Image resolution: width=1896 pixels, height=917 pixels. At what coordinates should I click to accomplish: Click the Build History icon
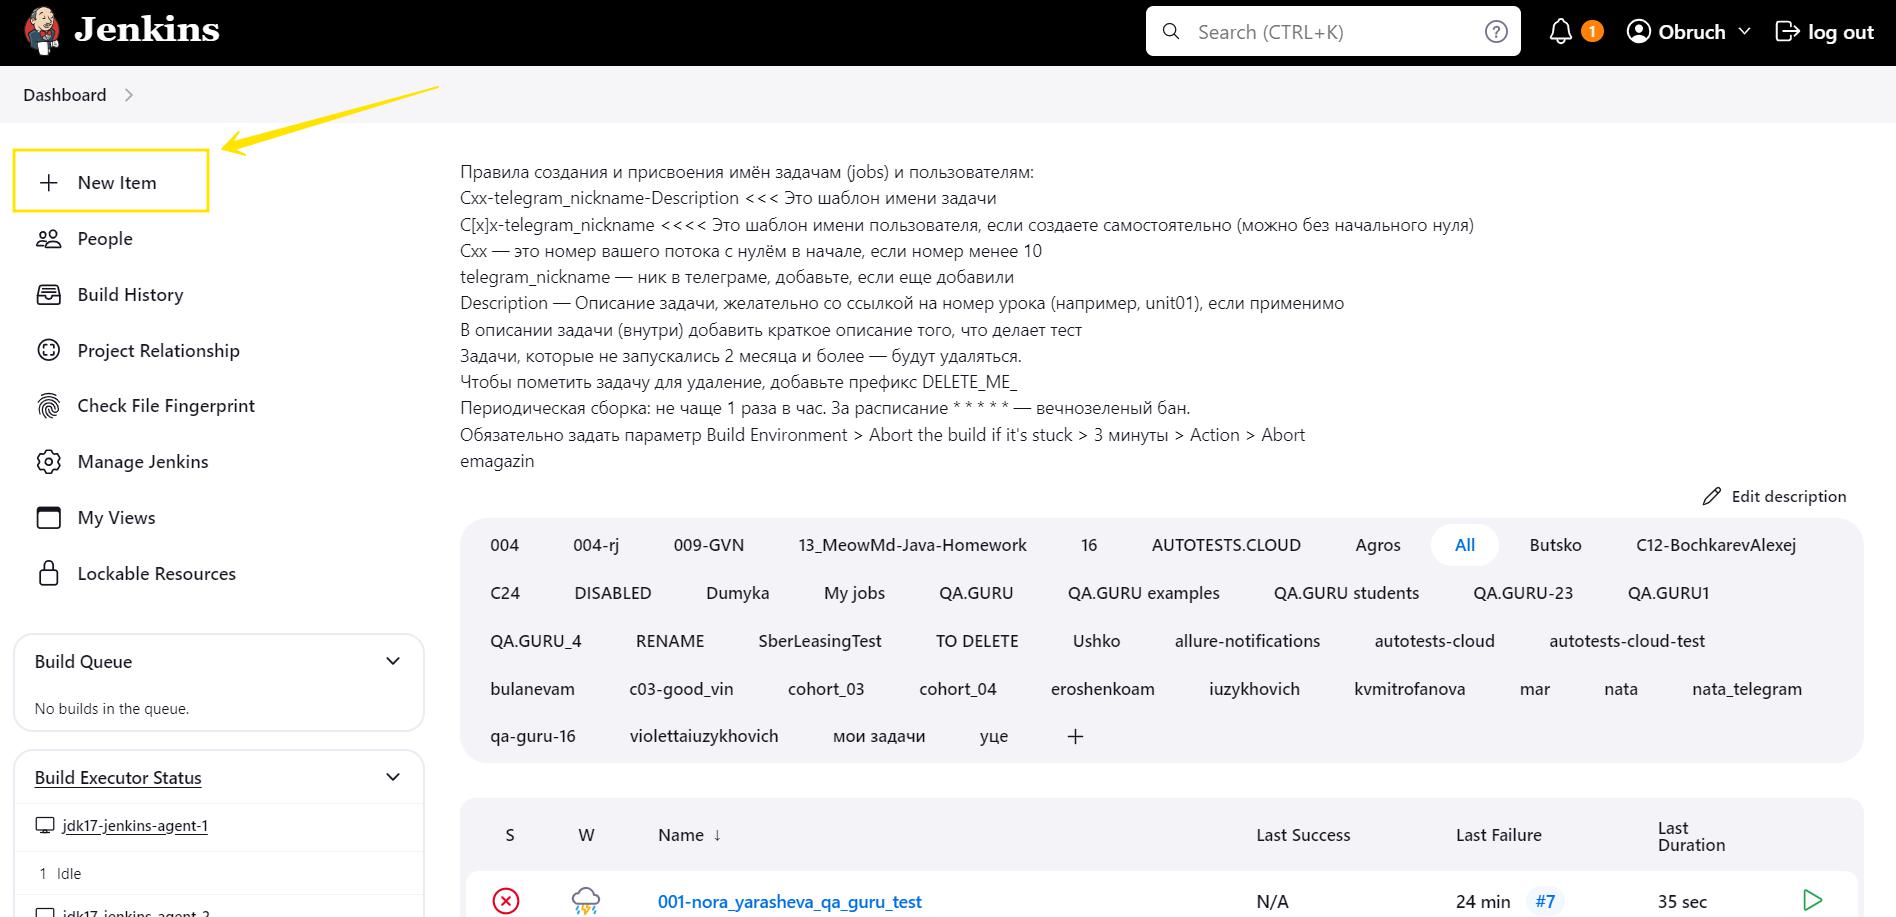pos(48,295)
